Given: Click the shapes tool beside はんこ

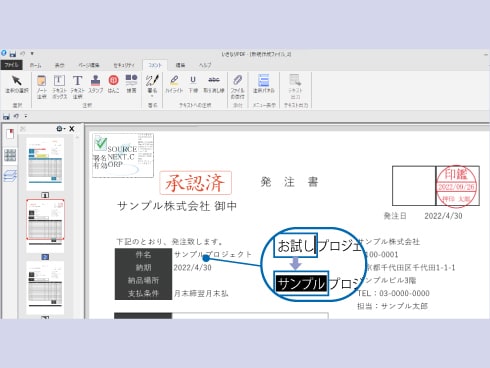Looking at the screenshot, I should coord(131,84).
